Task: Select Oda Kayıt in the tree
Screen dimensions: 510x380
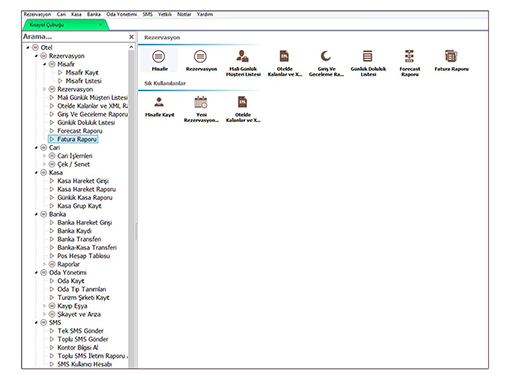Action: point(71,281)
